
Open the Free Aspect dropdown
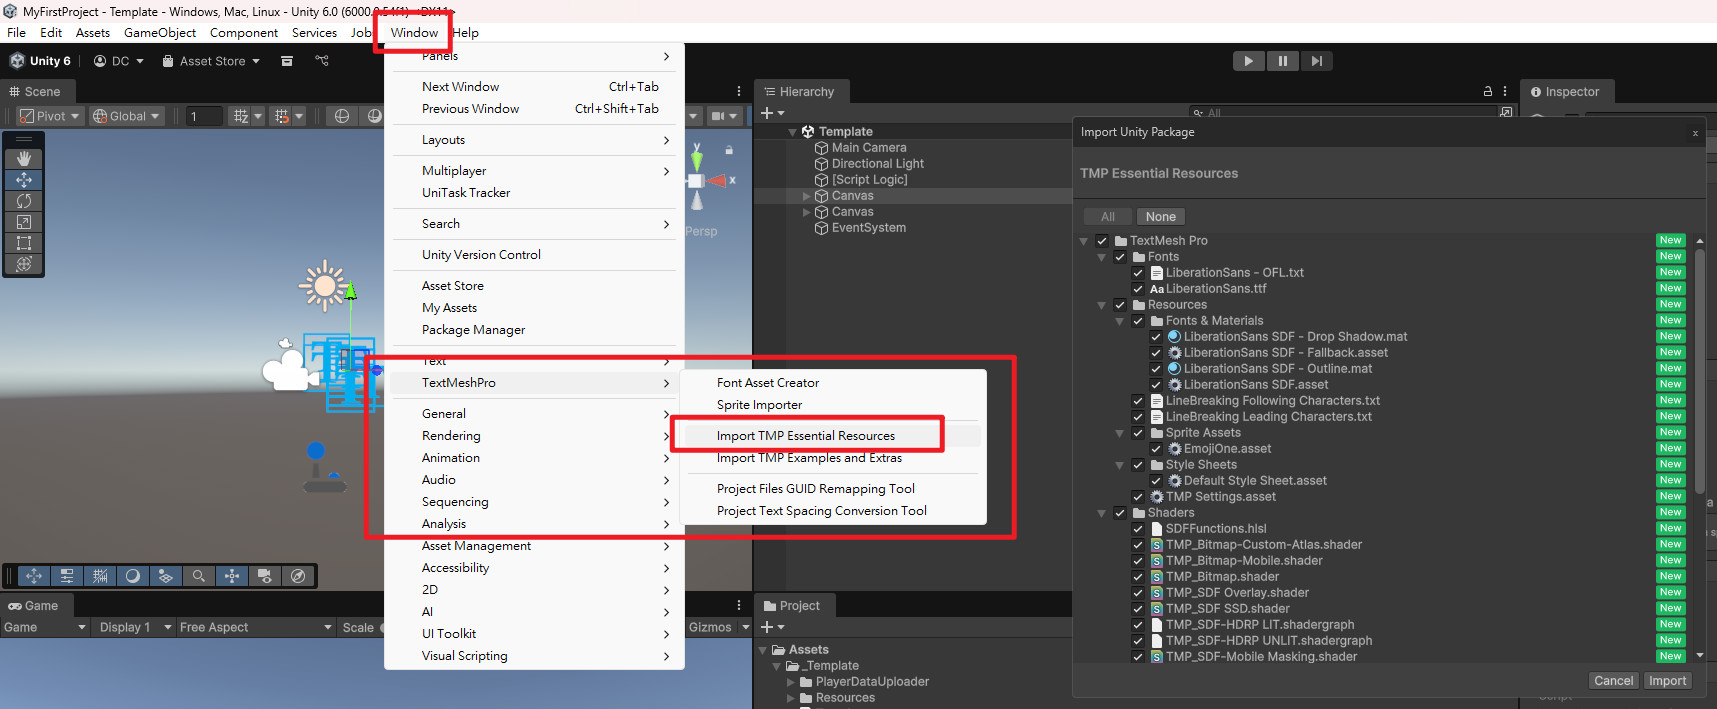click(x=255, y=628)
